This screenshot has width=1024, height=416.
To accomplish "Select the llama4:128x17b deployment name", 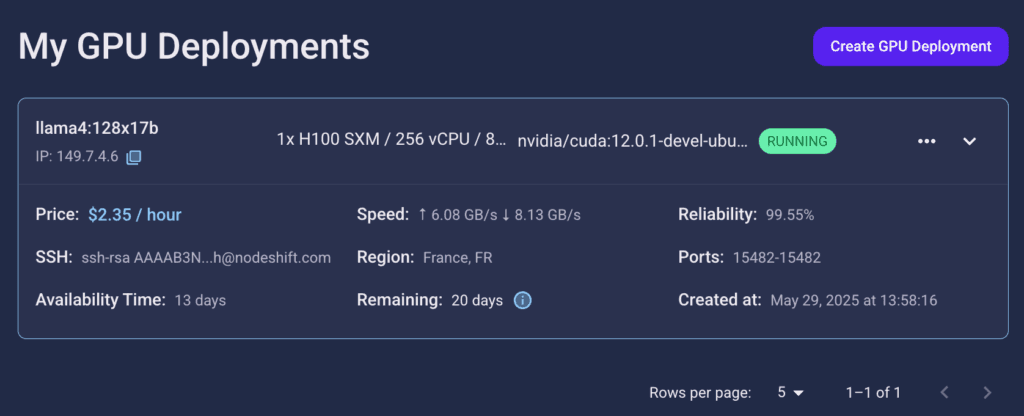I will (x=97, y=129).
